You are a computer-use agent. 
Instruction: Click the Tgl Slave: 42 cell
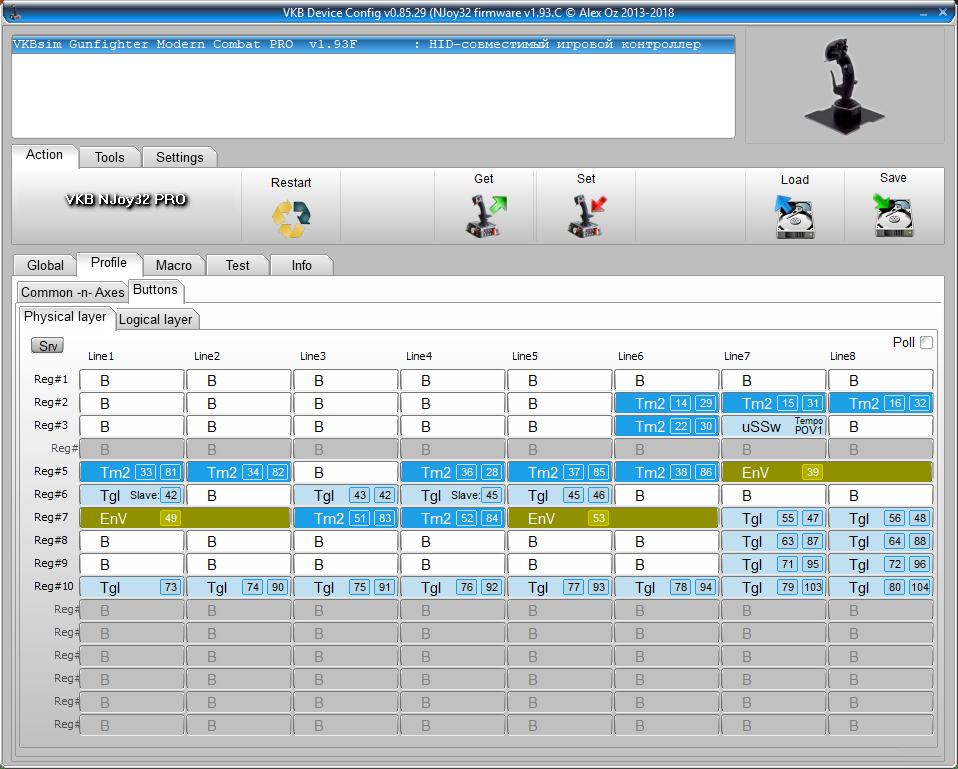[132, 495]
